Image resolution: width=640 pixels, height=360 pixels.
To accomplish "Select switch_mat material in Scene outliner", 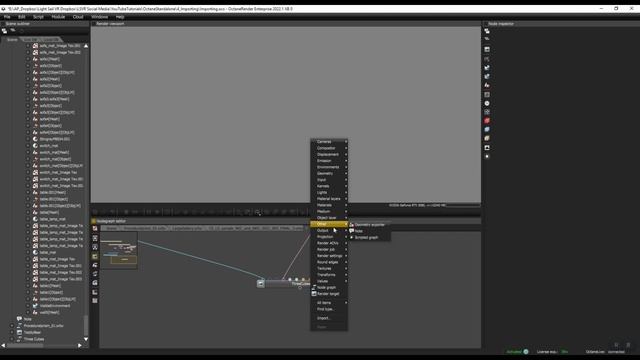I will [x=49, y=146].
